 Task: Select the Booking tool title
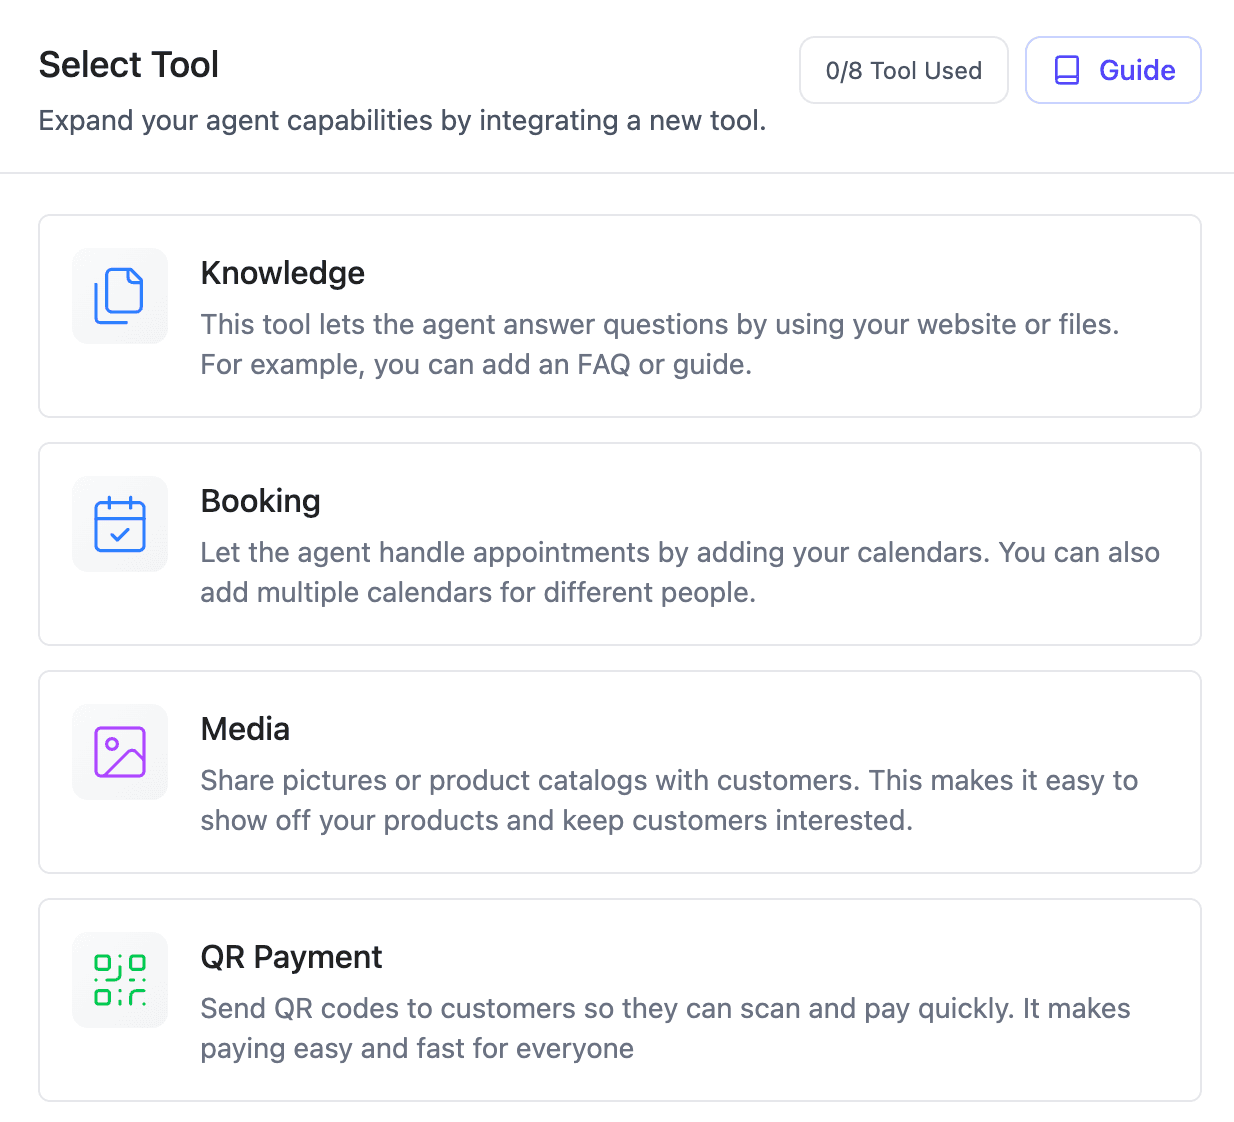pyautogui.click(x=260, y=501)
